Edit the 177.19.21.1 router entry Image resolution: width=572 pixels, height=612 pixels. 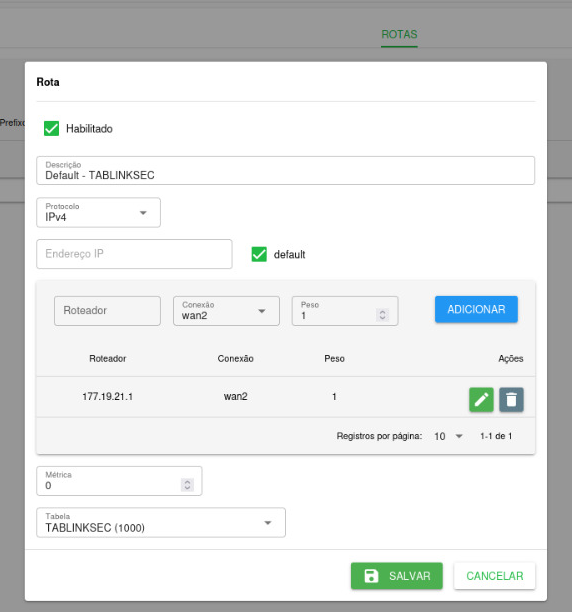click(x=481, y=399)
